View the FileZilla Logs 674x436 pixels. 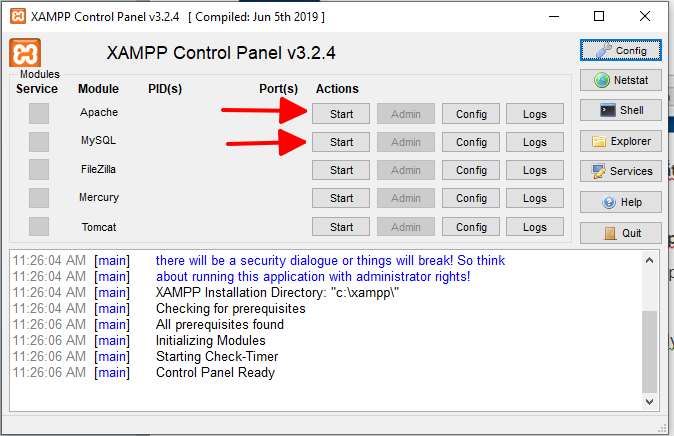pos(535,170)
